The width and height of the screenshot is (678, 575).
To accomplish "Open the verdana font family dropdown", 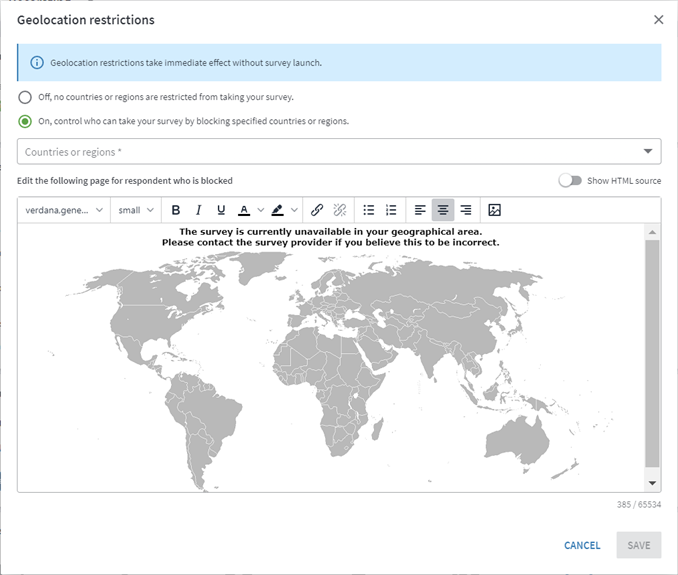I will [64, 210].
